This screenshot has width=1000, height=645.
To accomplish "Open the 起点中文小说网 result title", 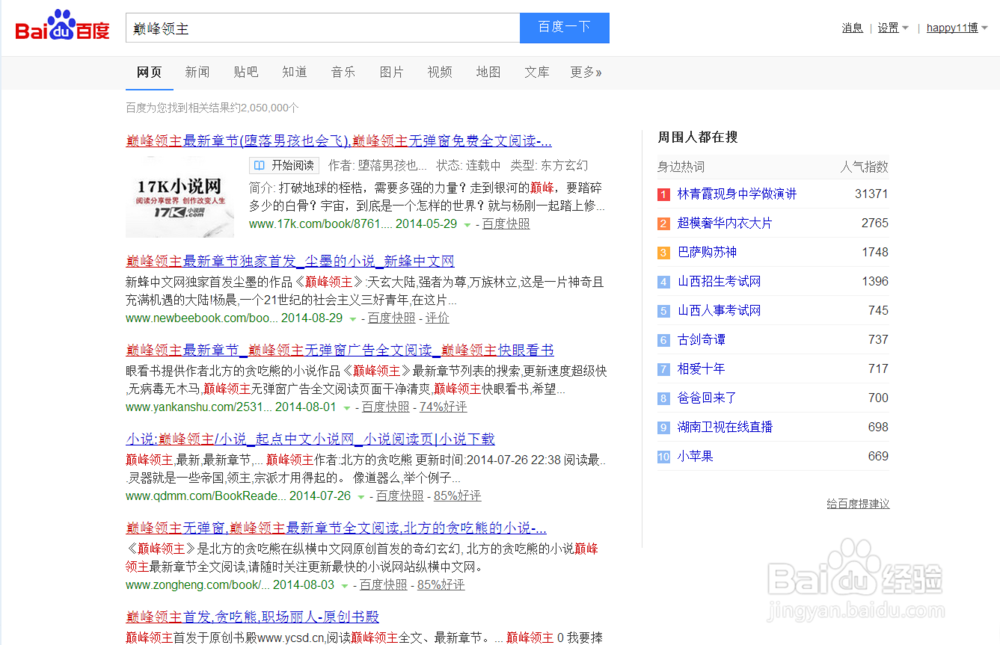I will click(310, 439).
